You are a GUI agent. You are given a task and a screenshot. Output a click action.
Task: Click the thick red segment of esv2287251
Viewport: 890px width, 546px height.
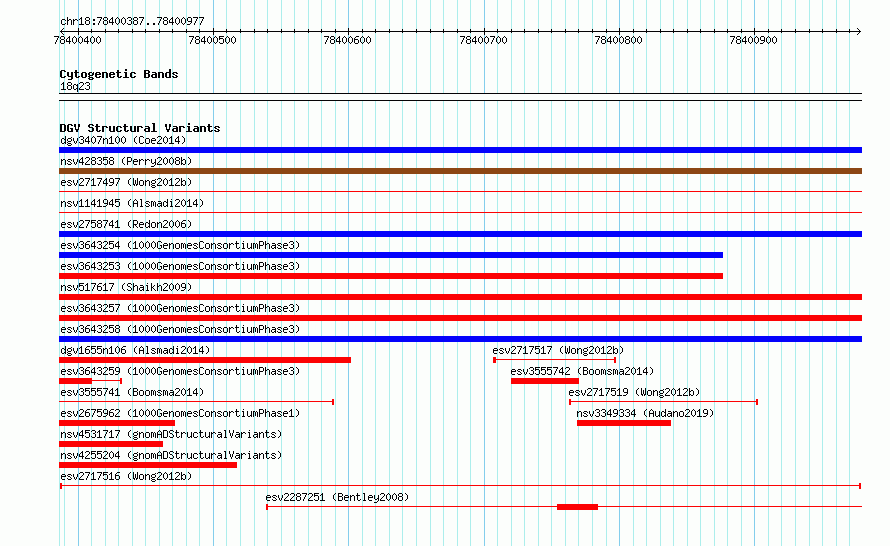coord(577,507)
